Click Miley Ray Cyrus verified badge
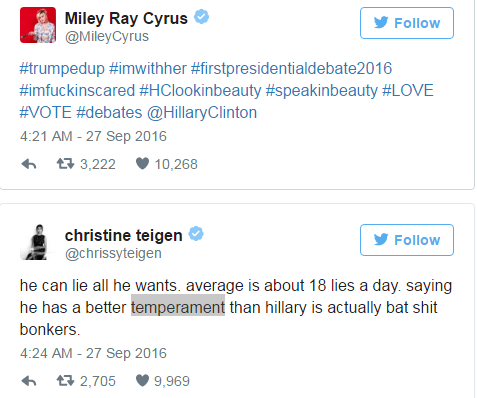 coord(201,17)
